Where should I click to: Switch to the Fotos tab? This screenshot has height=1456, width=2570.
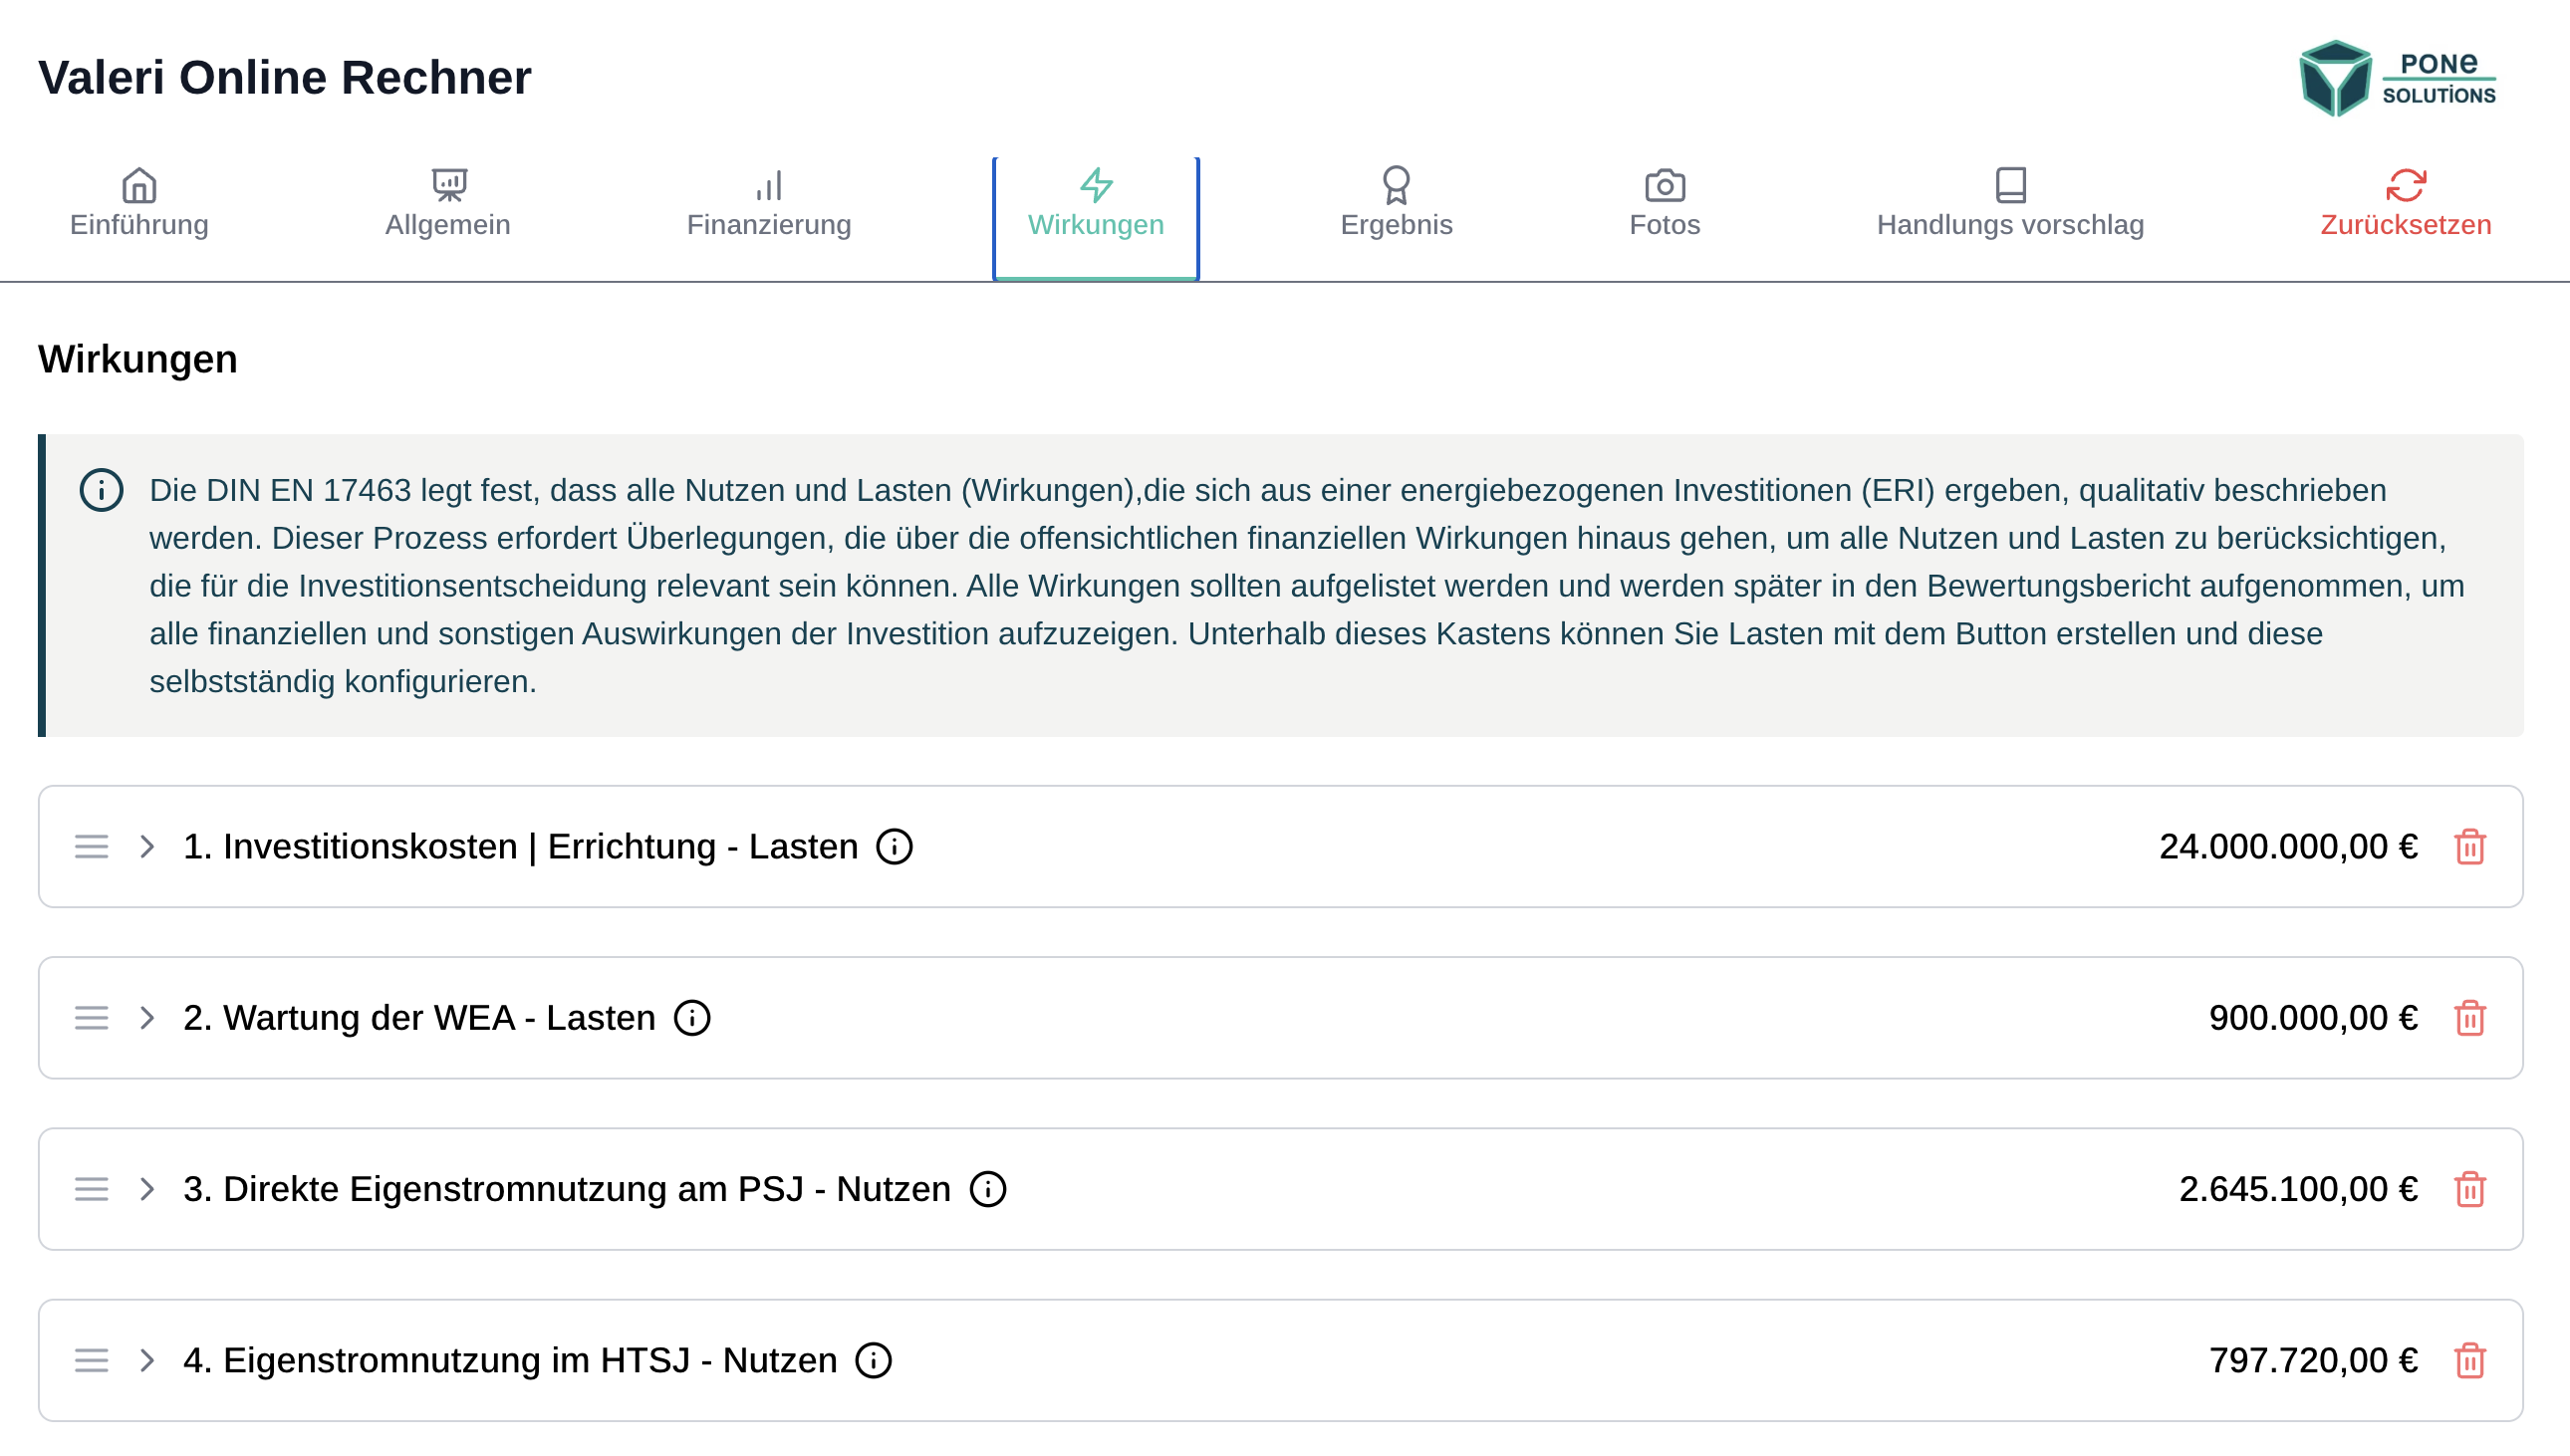coord(1664,204)
